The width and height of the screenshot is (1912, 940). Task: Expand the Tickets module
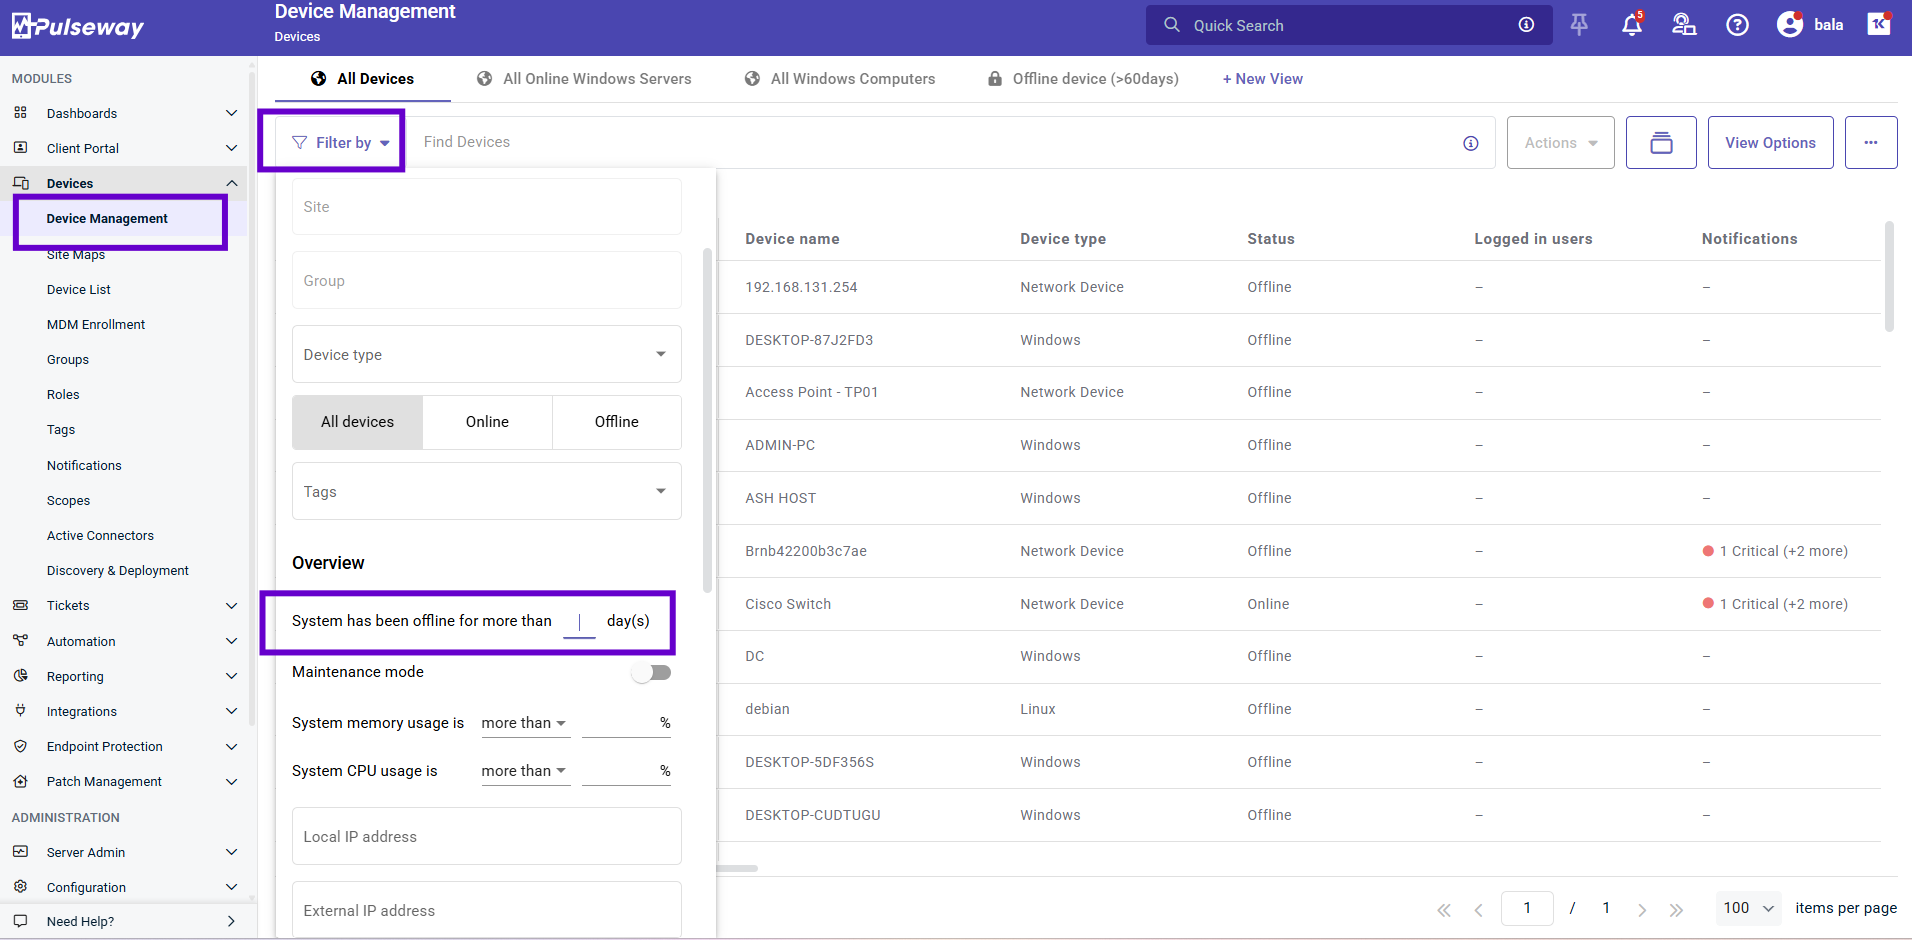[231, 605]
